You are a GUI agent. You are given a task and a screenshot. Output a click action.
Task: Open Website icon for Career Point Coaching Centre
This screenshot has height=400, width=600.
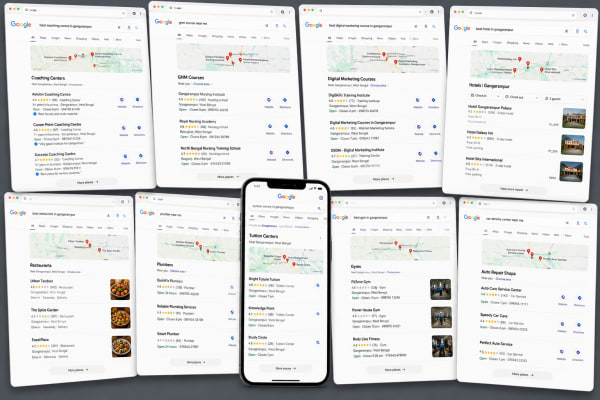(x=124, y=128)
